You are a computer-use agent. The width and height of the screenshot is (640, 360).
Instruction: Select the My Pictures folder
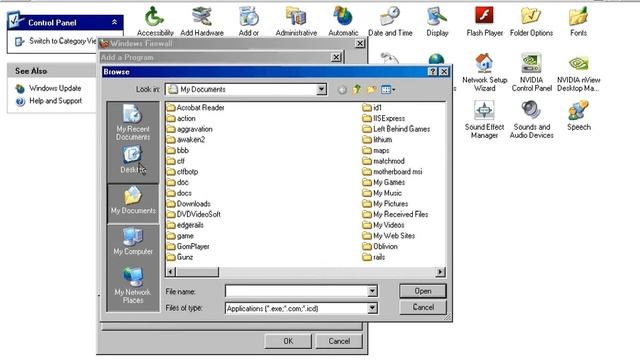[385, 204]
